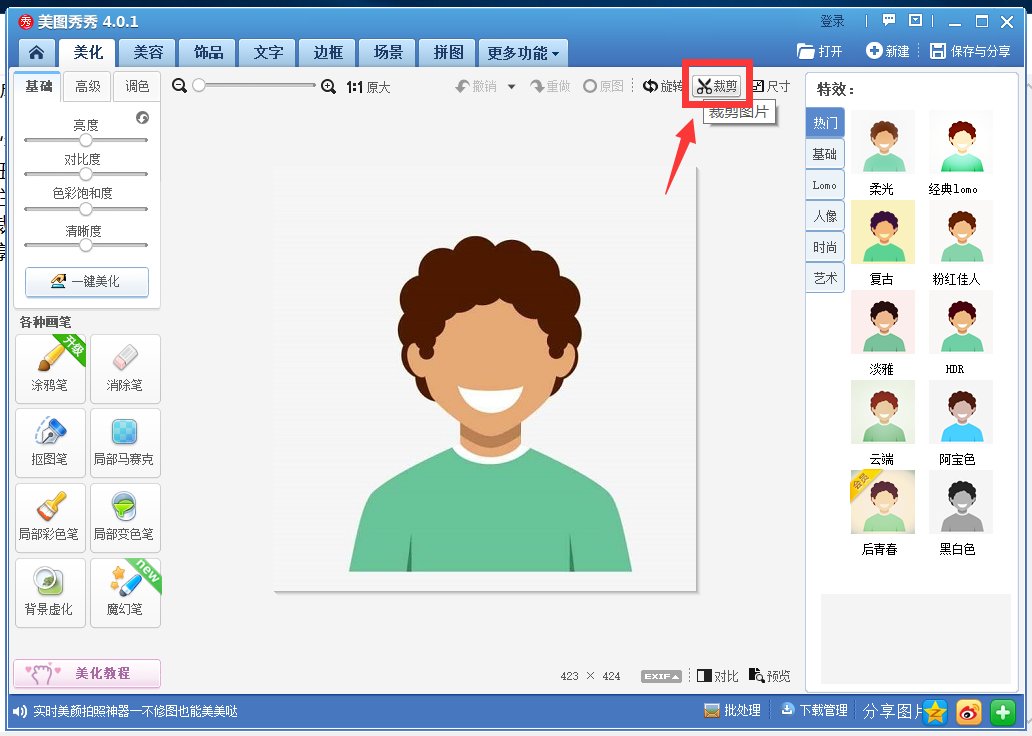This screenshot has width=1032, height=736.
Task: Click the 打开 open file button
Action: [x=819, y=51]
